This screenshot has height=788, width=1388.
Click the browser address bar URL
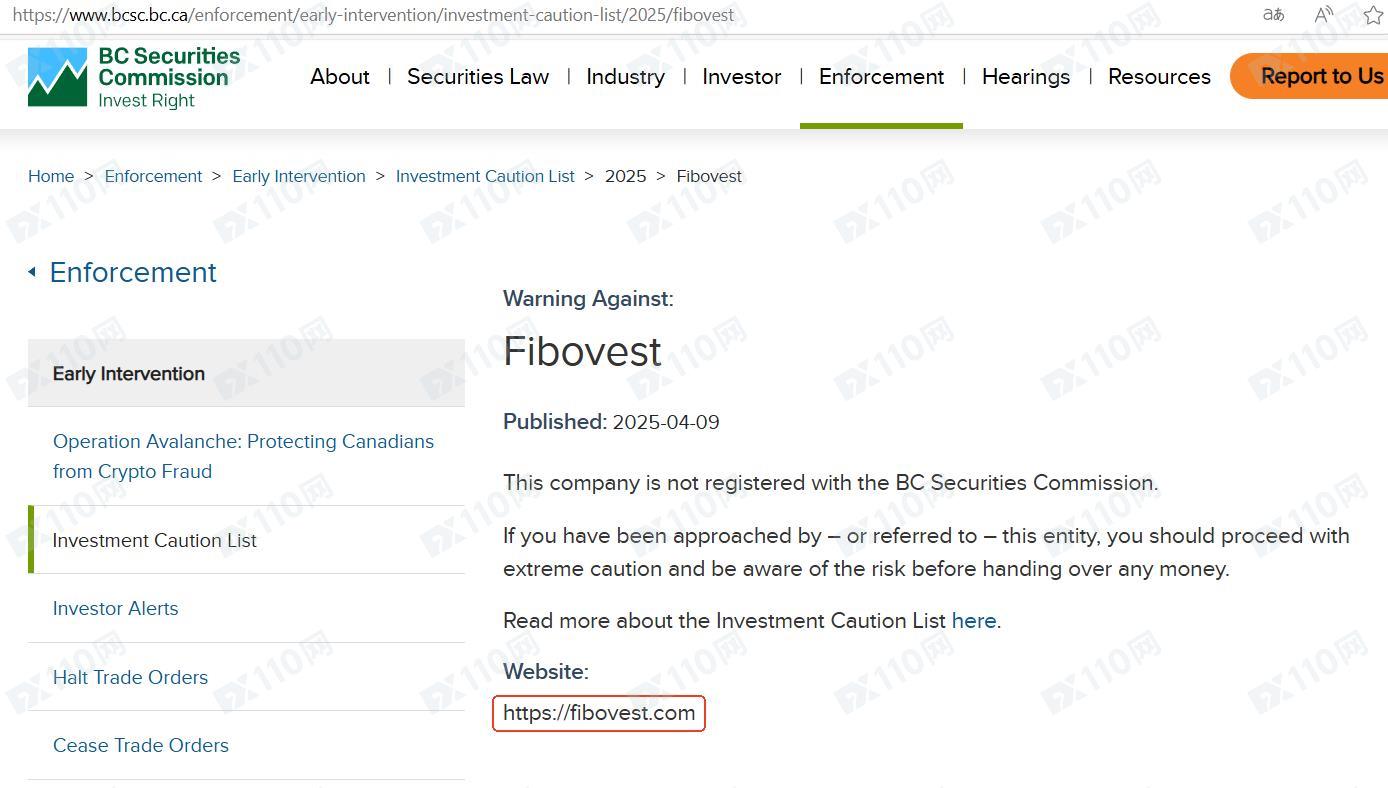pos(373,15)
